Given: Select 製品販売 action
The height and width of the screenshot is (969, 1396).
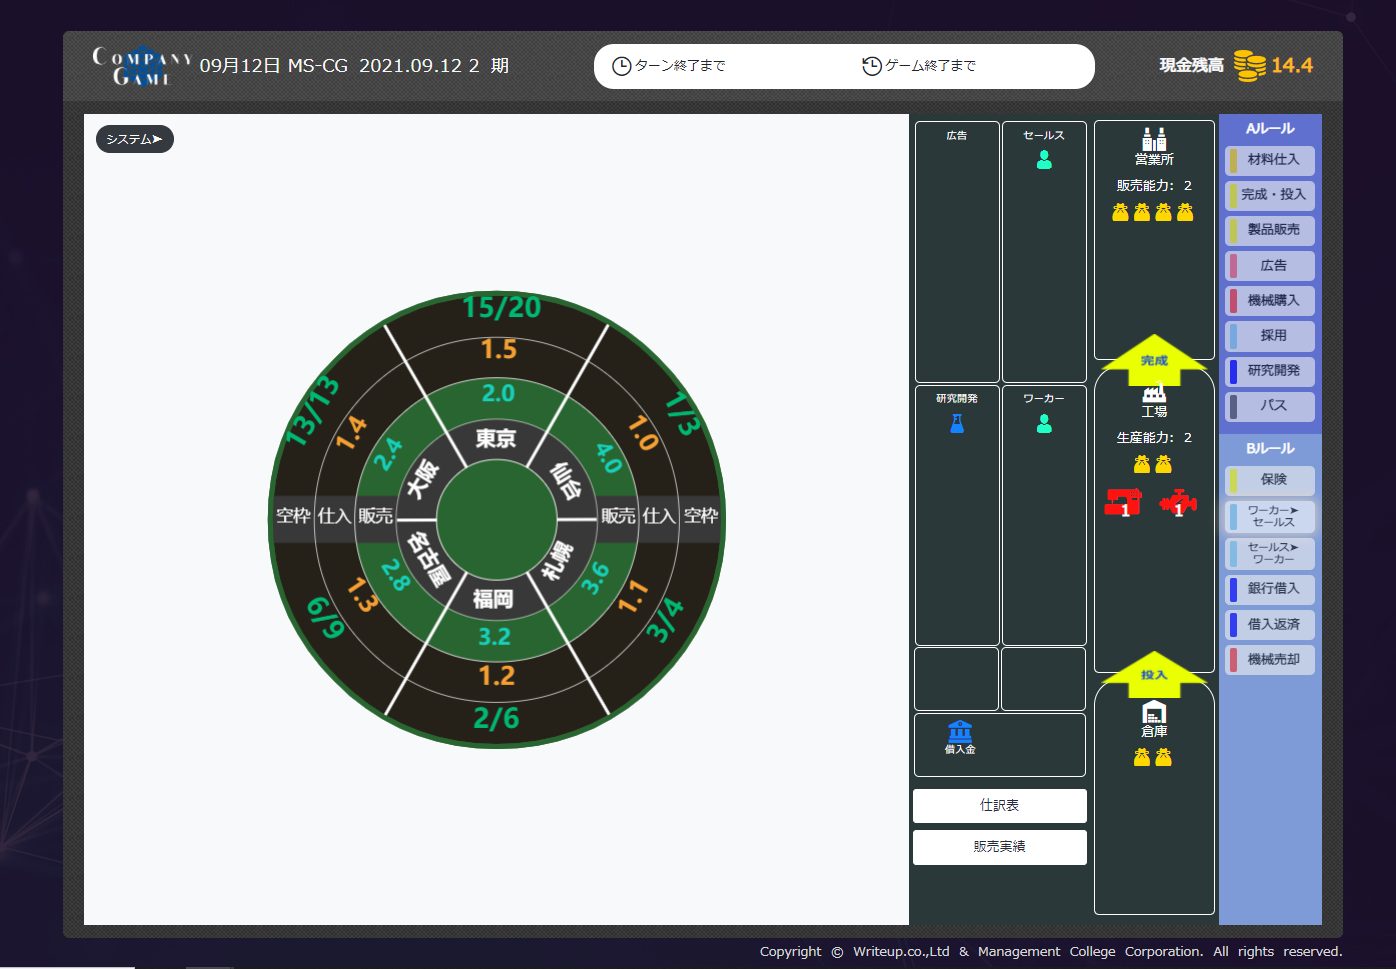Looking at the screenshot, I should point(1270,230).
